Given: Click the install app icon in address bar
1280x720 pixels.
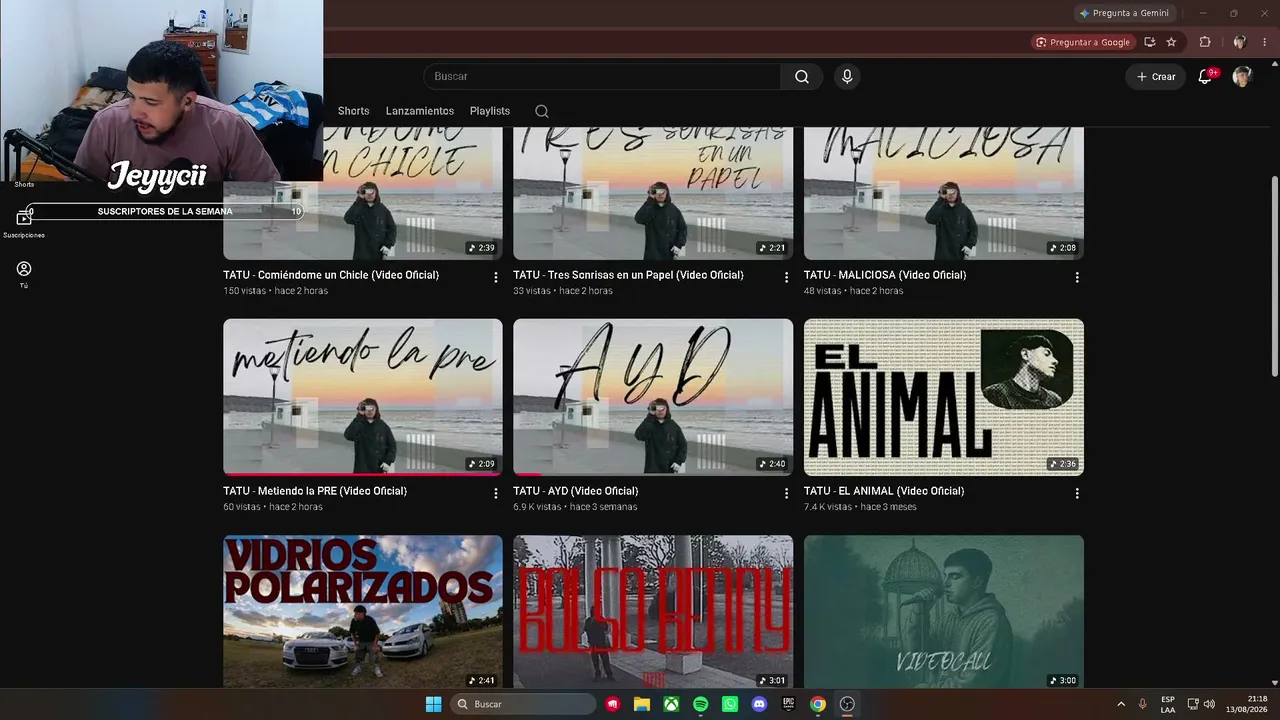Looking at the screenshot, I should [x=1149, y=42].
